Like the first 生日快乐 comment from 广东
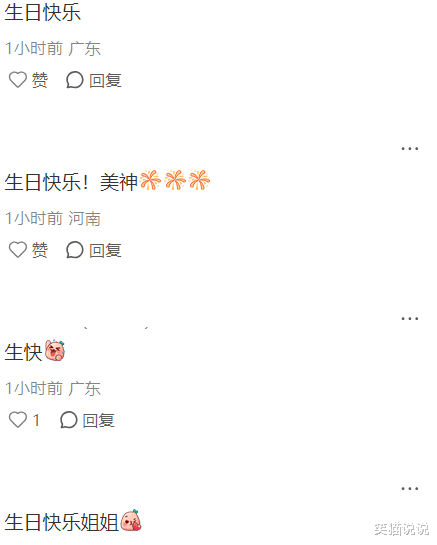Image resolution: width=437 pixels, height=545 pixels. pos(18,80)
